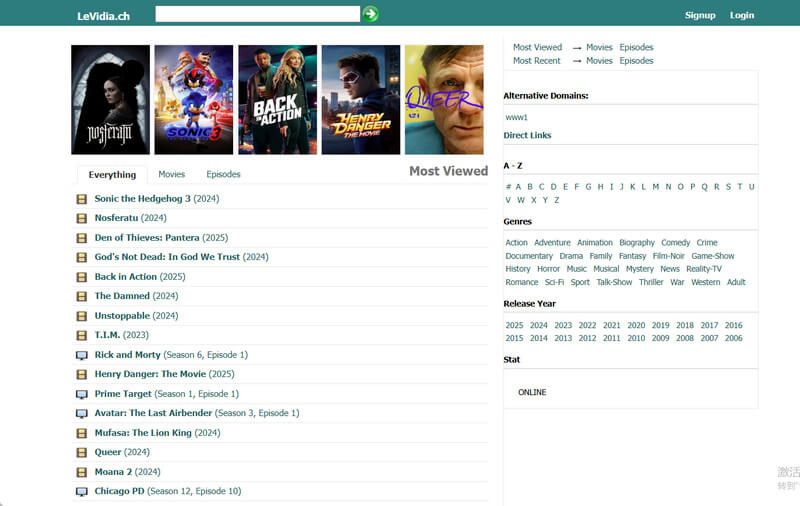
Task: Browse titles starting with letter M
Action: click(656, 187)
